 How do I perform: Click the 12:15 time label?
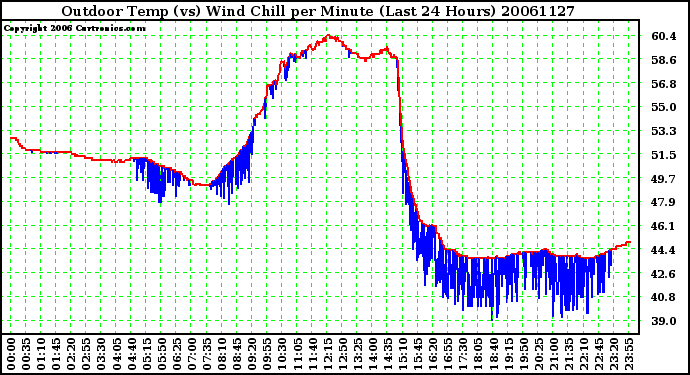coord(327,354)
